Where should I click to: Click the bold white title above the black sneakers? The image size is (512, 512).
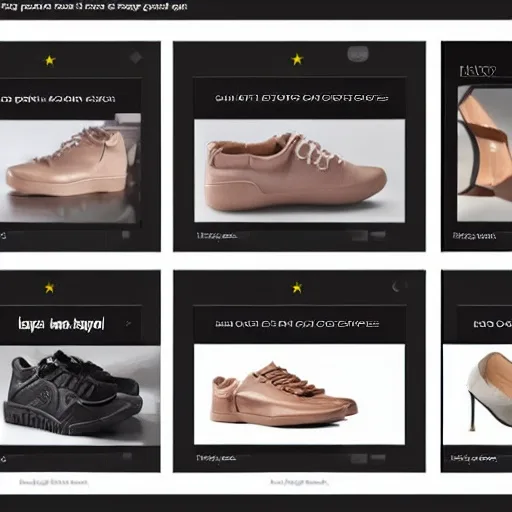(61, 324)
